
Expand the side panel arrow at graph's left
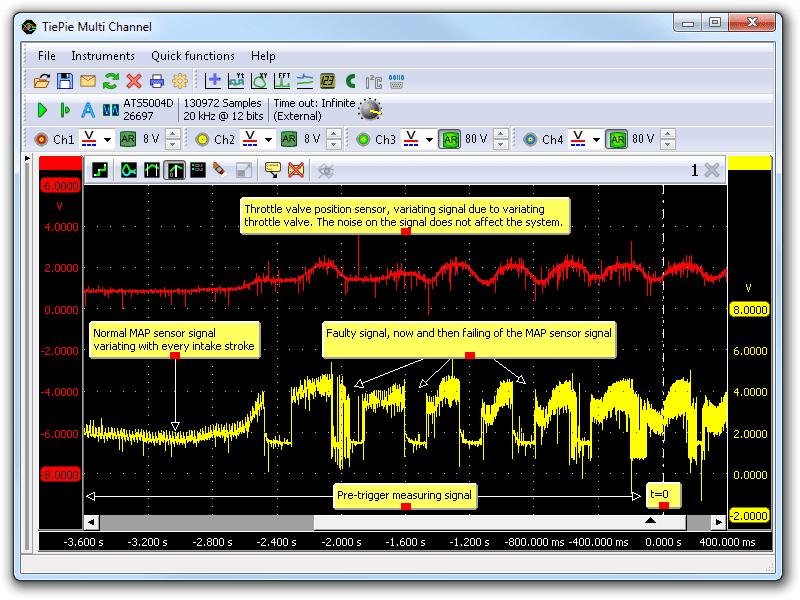tap(27, 159)
